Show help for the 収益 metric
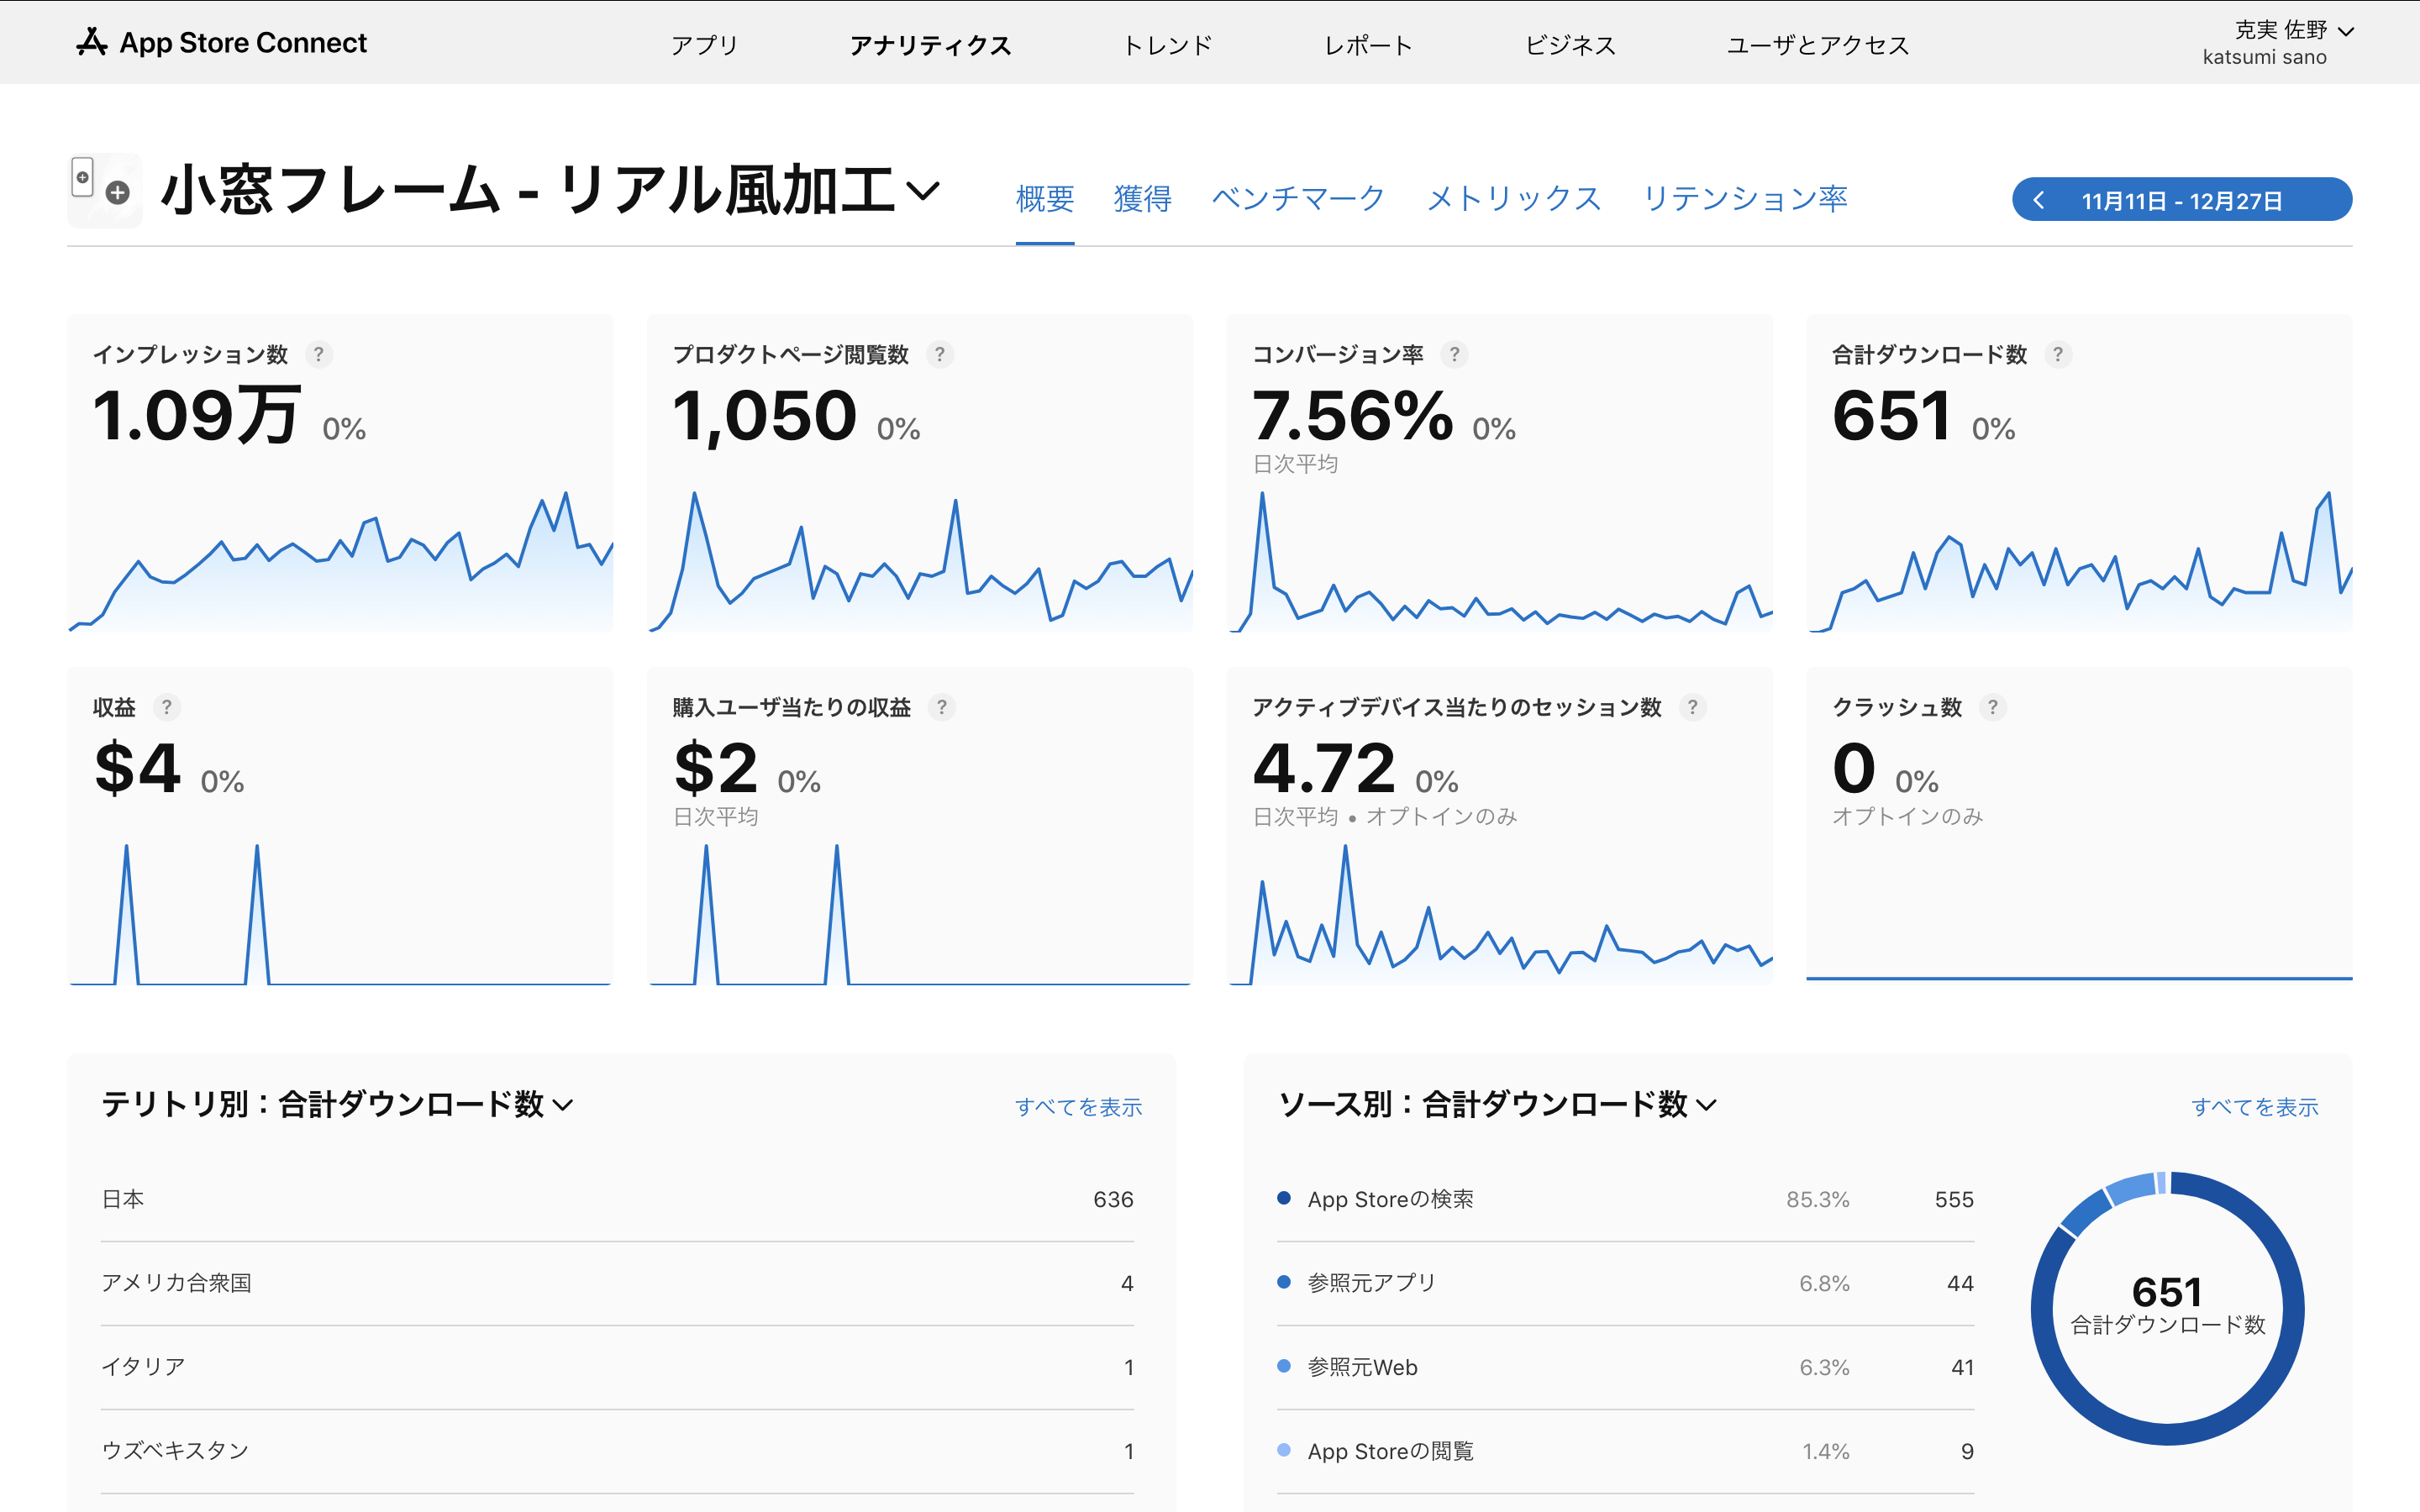Screen dimensions: 2420x1512 [166, 707]
